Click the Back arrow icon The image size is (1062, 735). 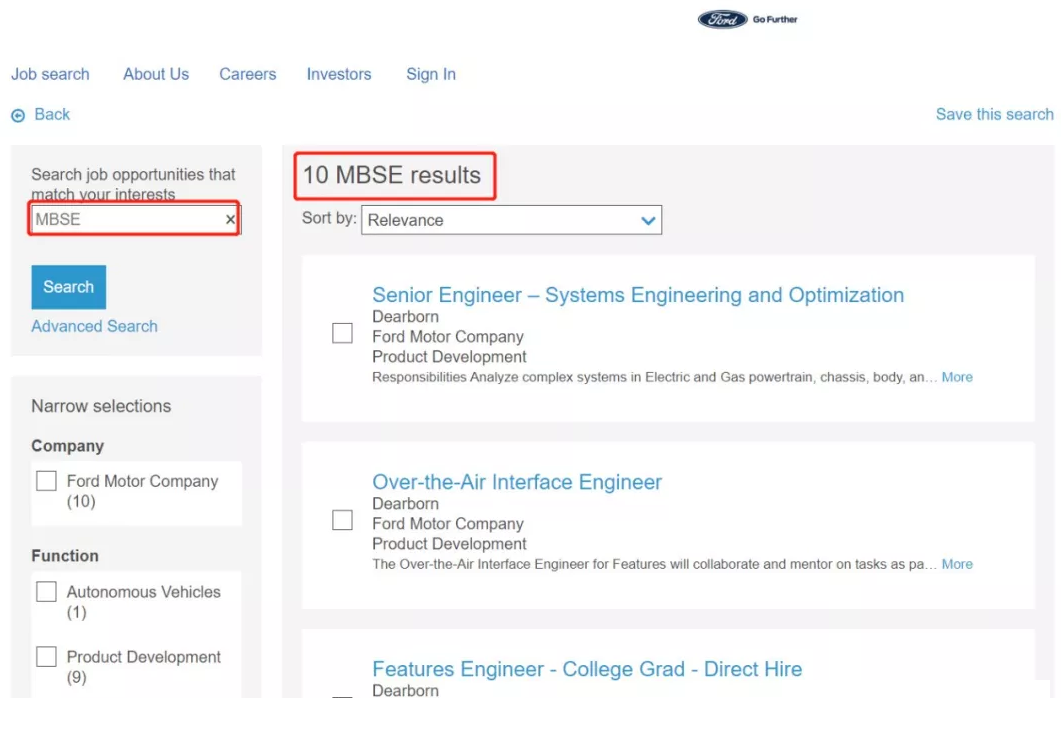(18, 116)
